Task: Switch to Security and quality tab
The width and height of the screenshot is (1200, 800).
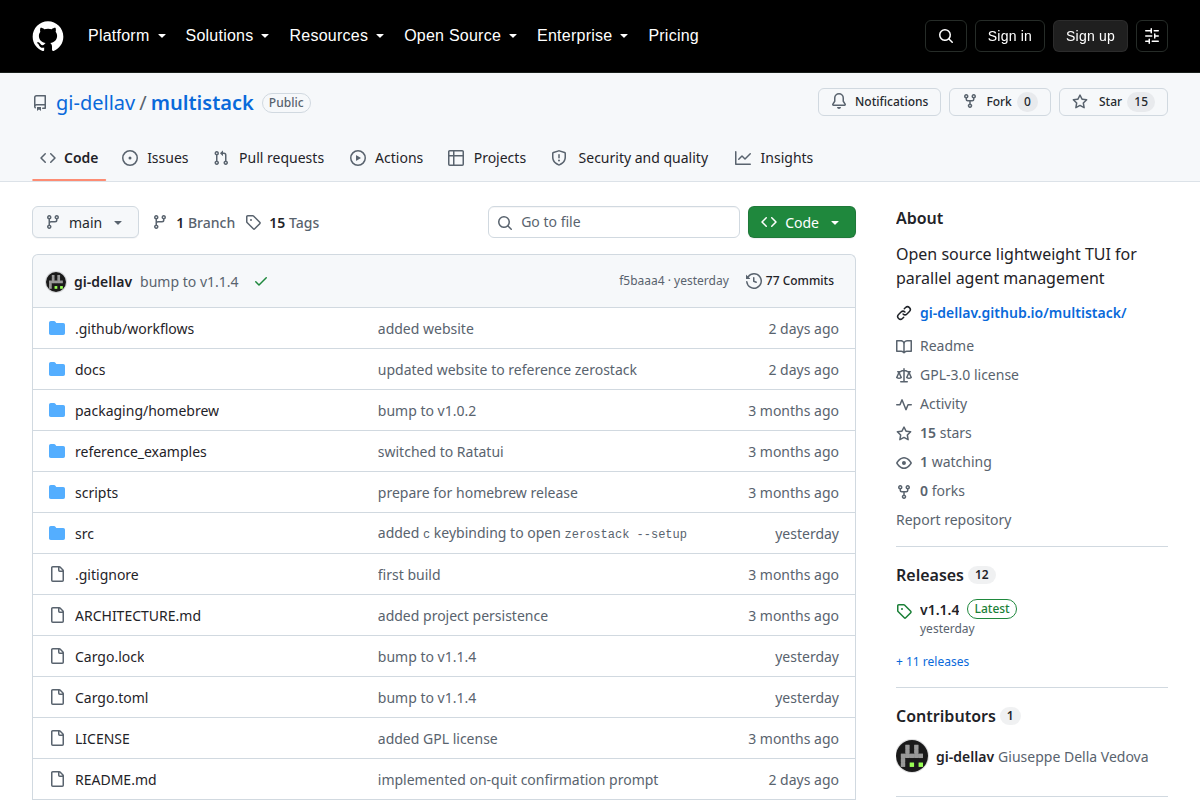Action: point(630,158)
